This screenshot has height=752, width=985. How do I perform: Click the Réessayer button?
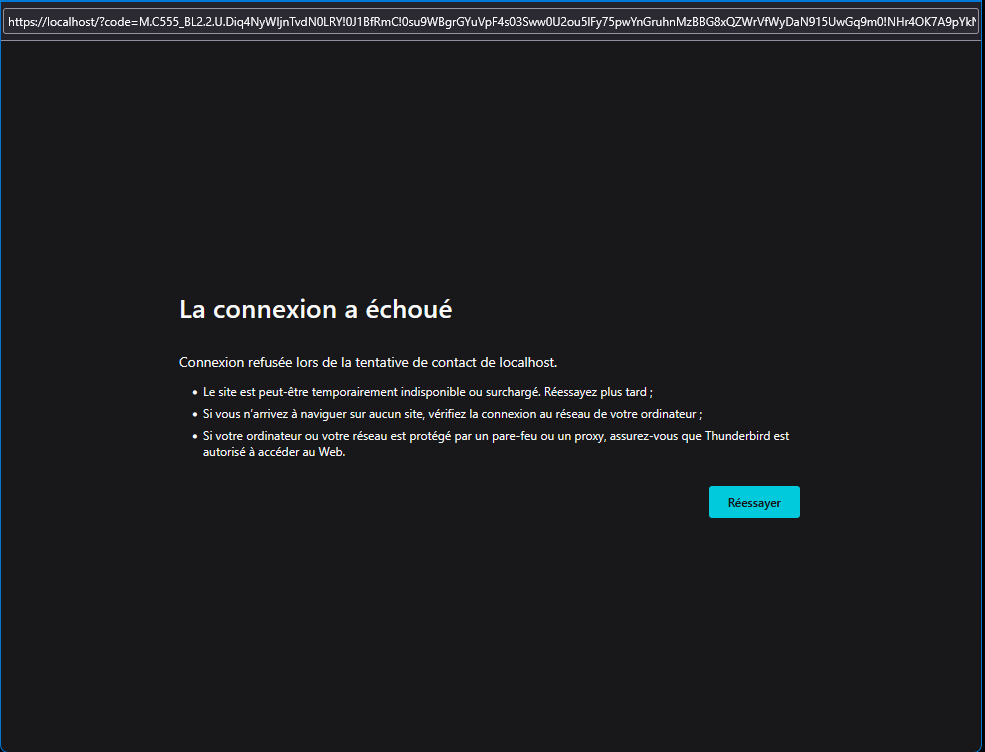pyautogui.click(x=754, y=502)
